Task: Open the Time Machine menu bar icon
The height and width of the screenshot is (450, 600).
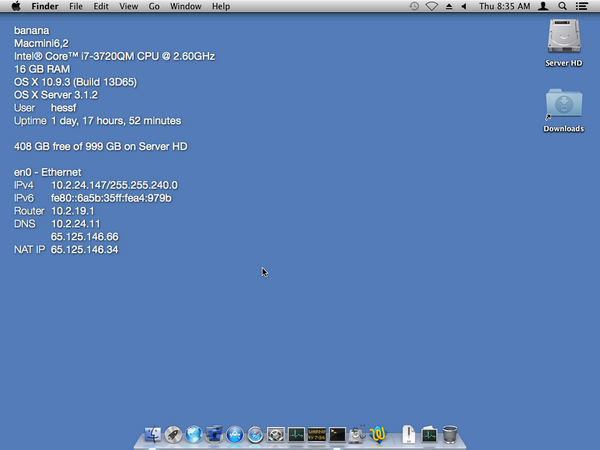Action: tap(414, 6)
